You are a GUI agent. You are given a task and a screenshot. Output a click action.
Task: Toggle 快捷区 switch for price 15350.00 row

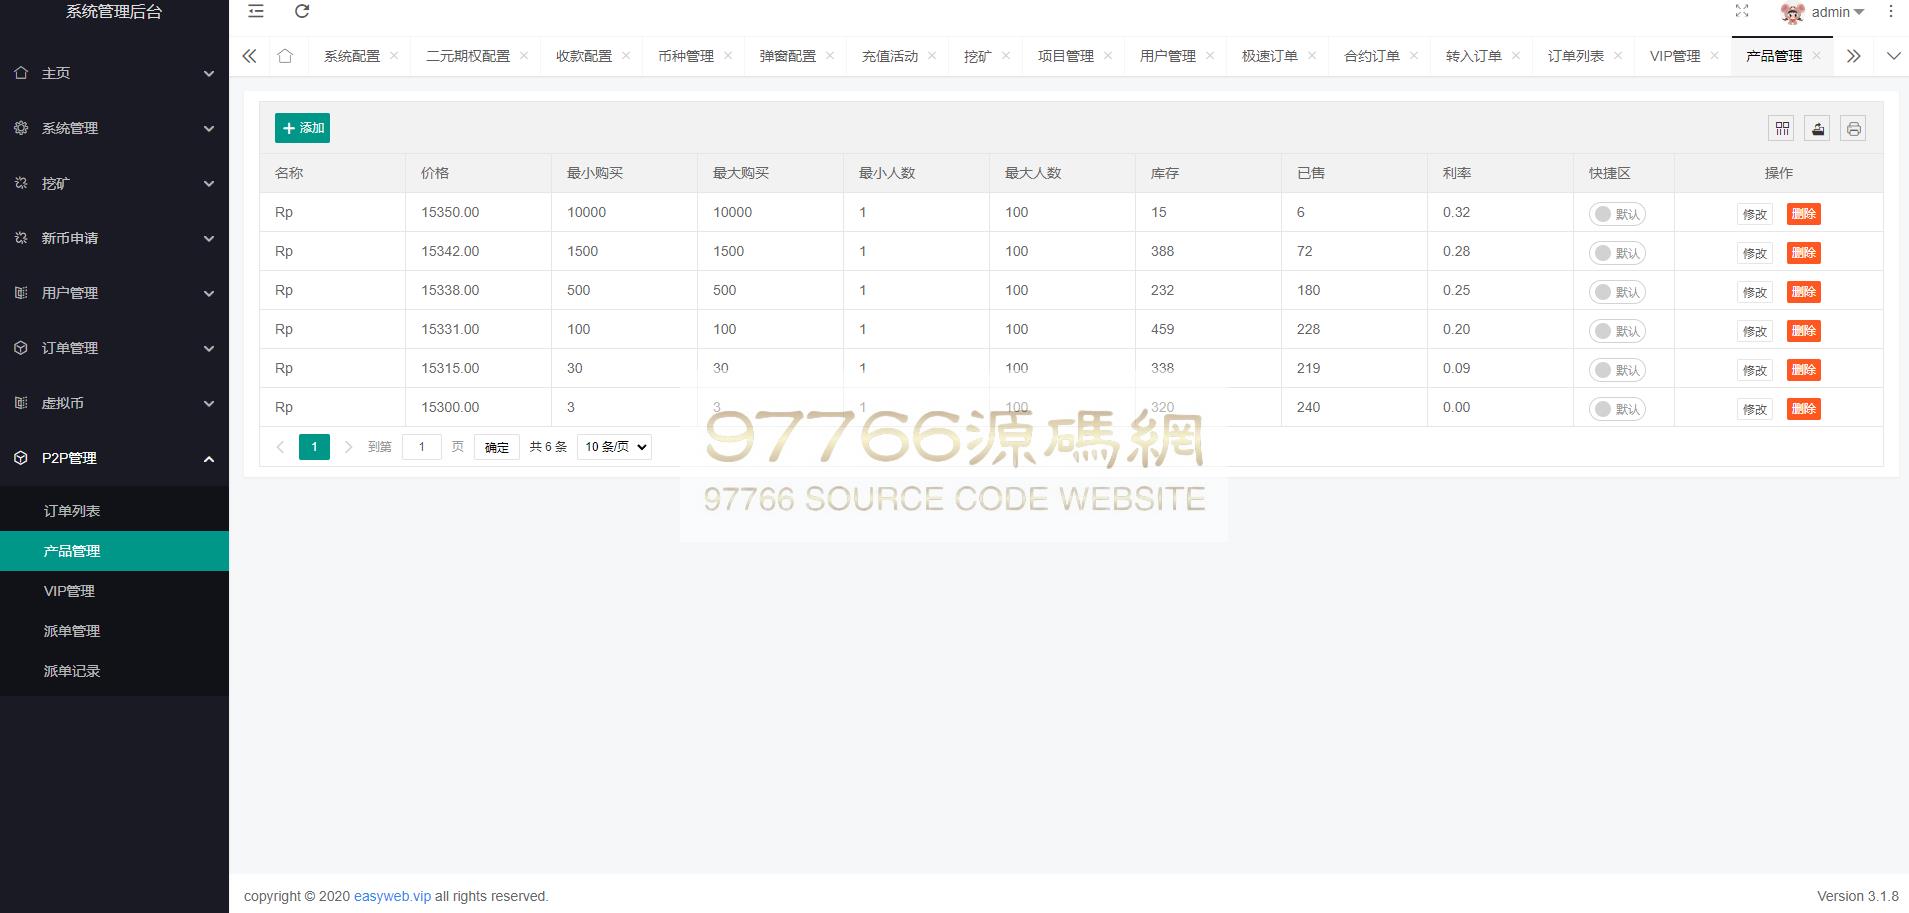1617,214
